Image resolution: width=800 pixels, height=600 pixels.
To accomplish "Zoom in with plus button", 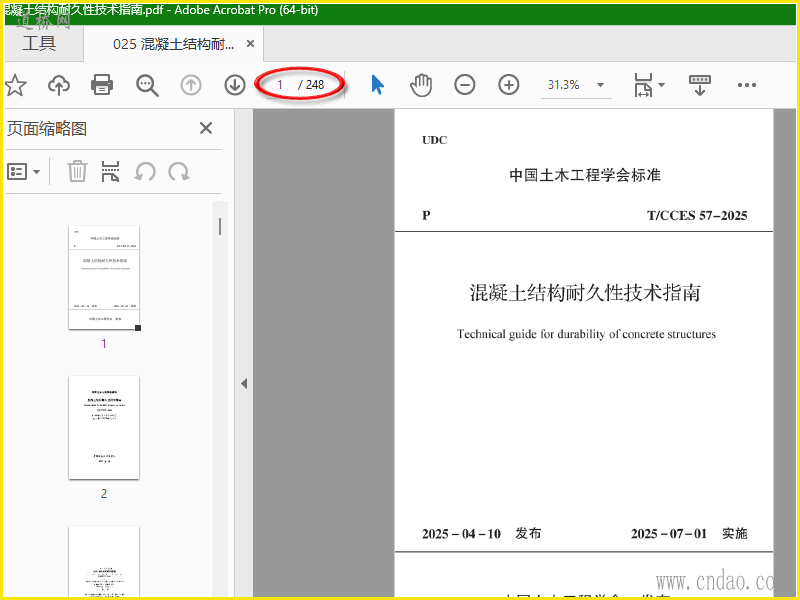I will click(x=509, y=85).
